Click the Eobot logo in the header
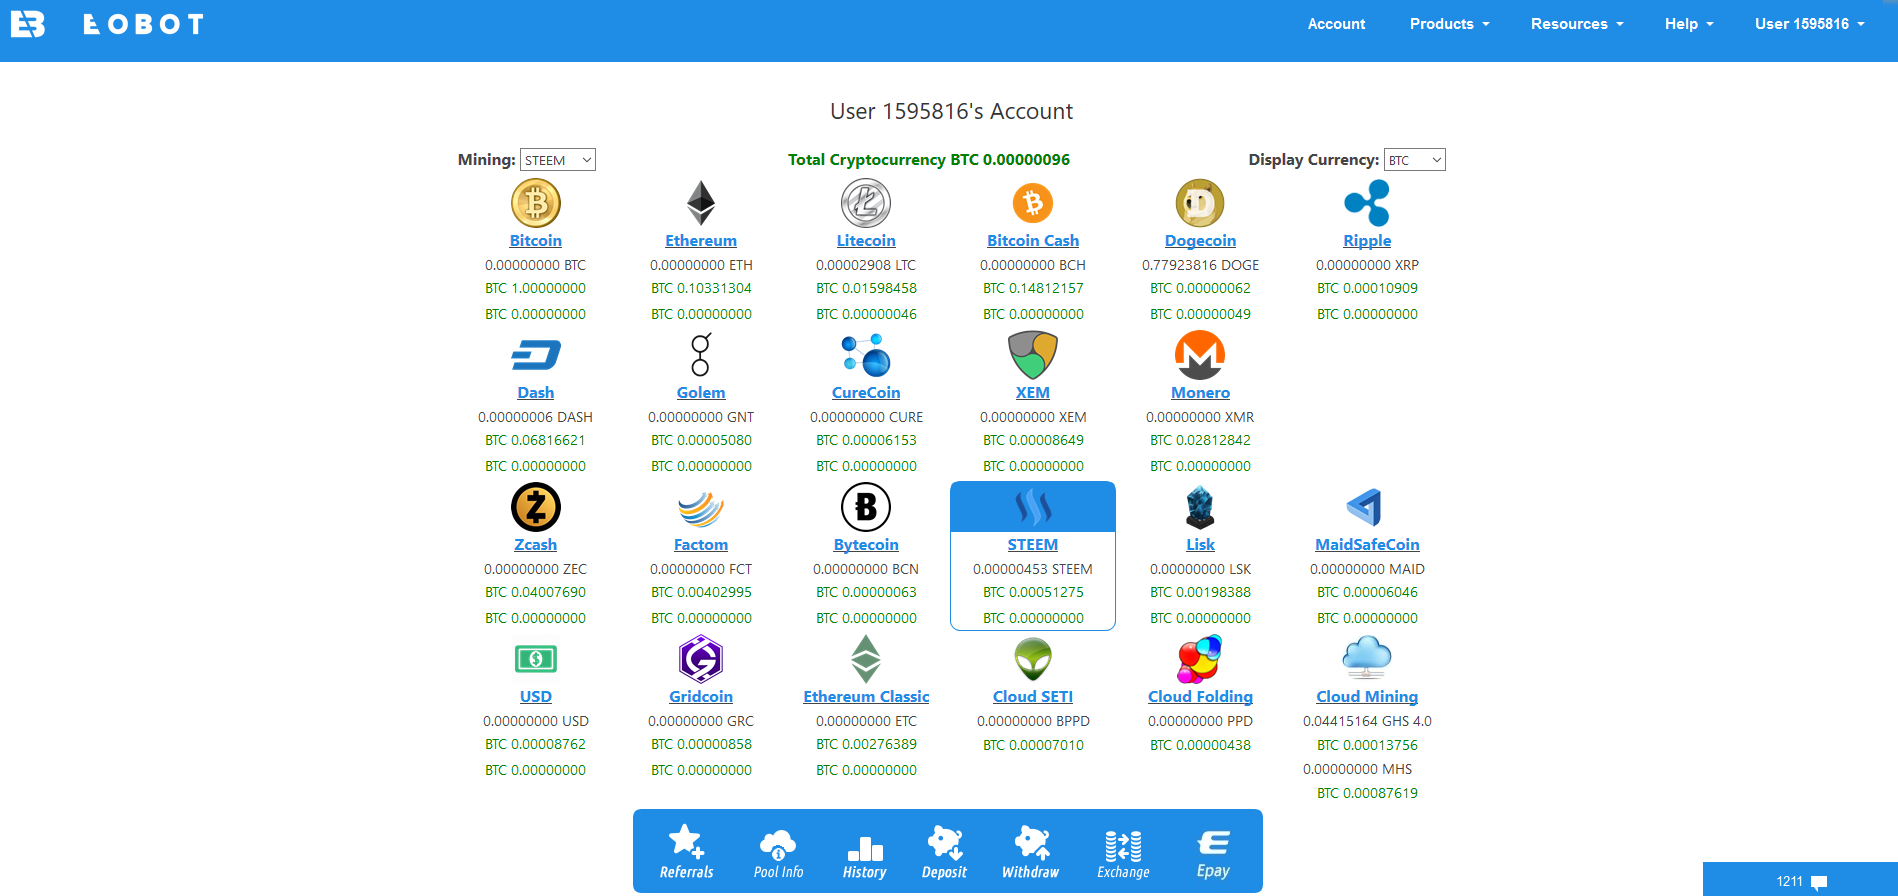Image resolution: width=1898 pixels, height=896 pixels. 28,24
